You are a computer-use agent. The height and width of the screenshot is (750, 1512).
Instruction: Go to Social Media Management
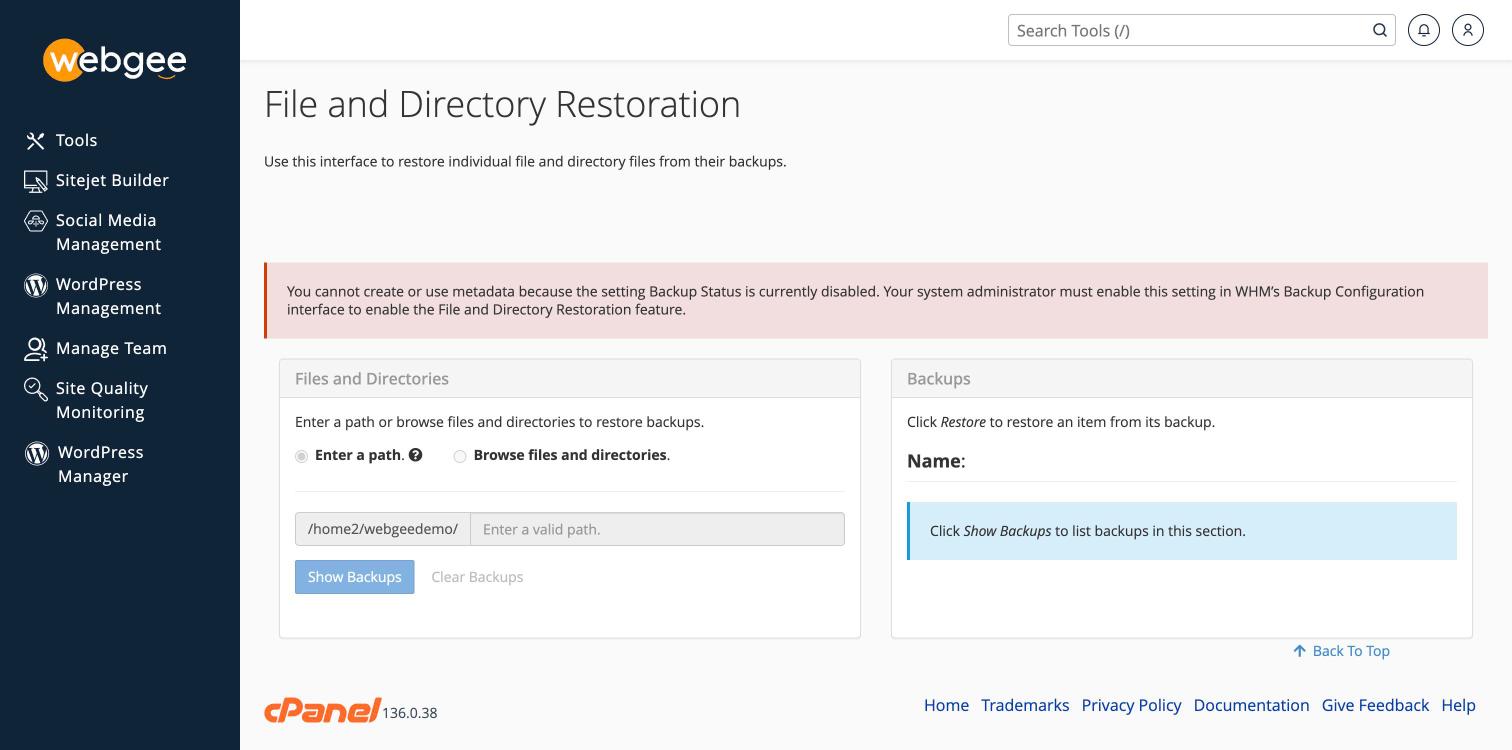tap(108, 233)
